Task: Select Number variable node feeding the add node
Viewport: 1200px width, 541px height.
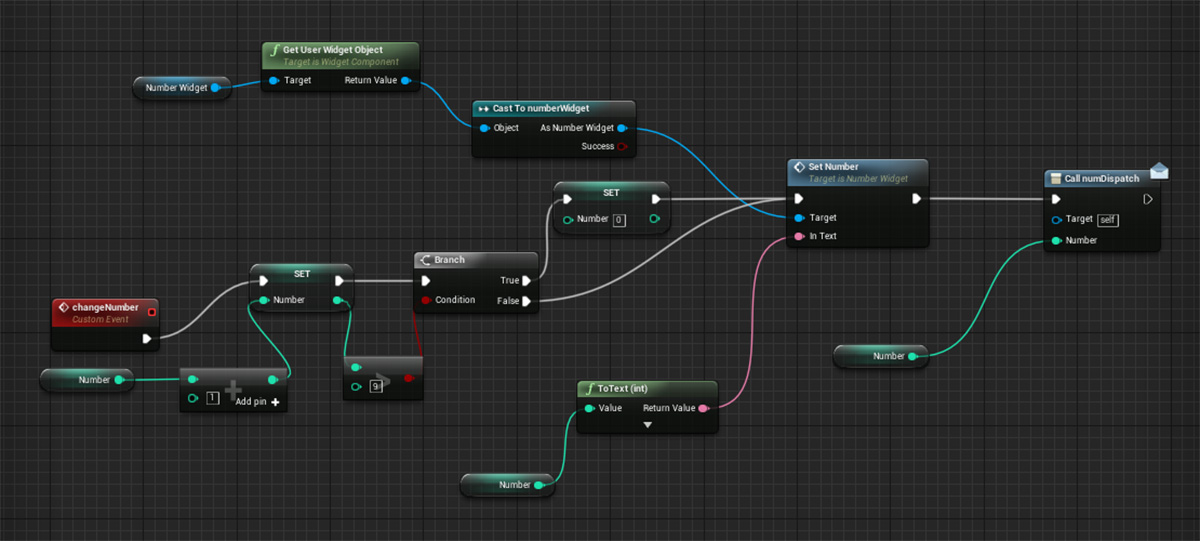Action: [x=87, y=380]
